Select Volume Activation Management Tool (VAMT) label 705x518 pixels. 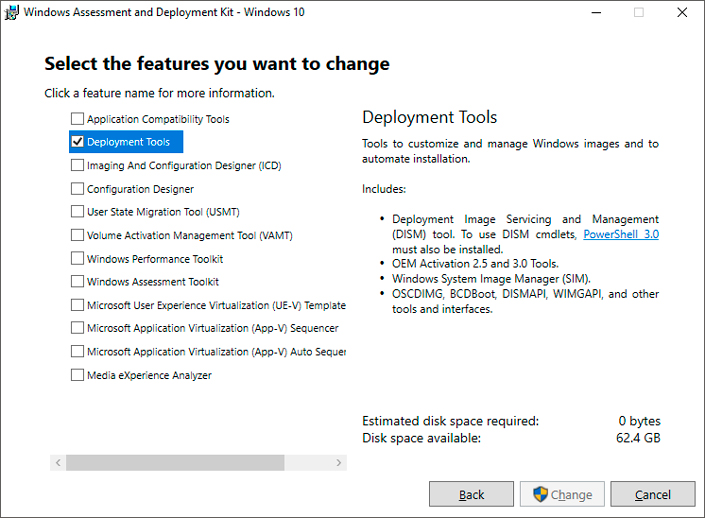[190, 235]
